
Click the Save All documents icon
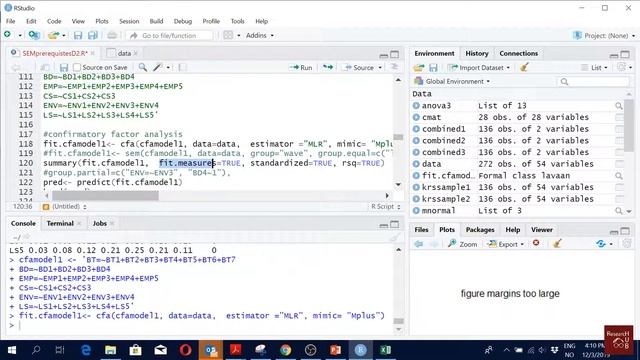[x=93, y=36]
